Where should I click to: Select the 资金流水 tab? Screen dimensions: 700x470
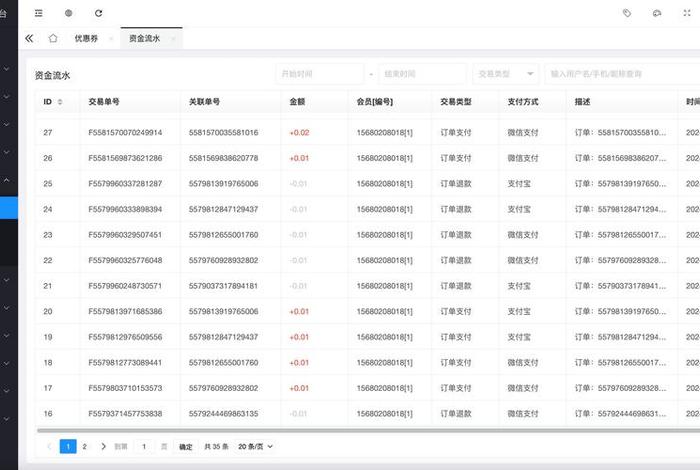(144, 38)
